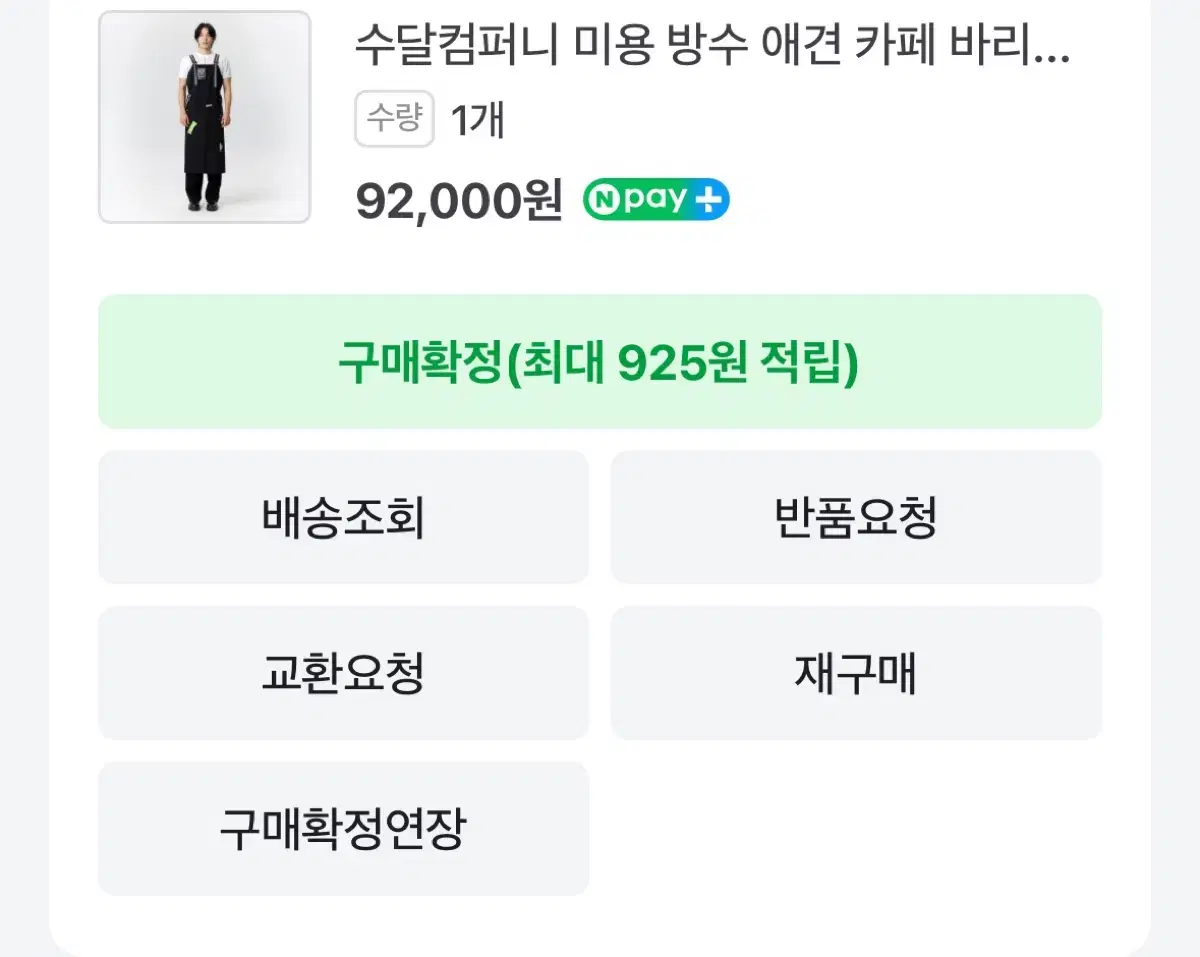Select the 수량 quantity label badge
The height and width of the screenshot is (957, 1200).
coord(394,120)
